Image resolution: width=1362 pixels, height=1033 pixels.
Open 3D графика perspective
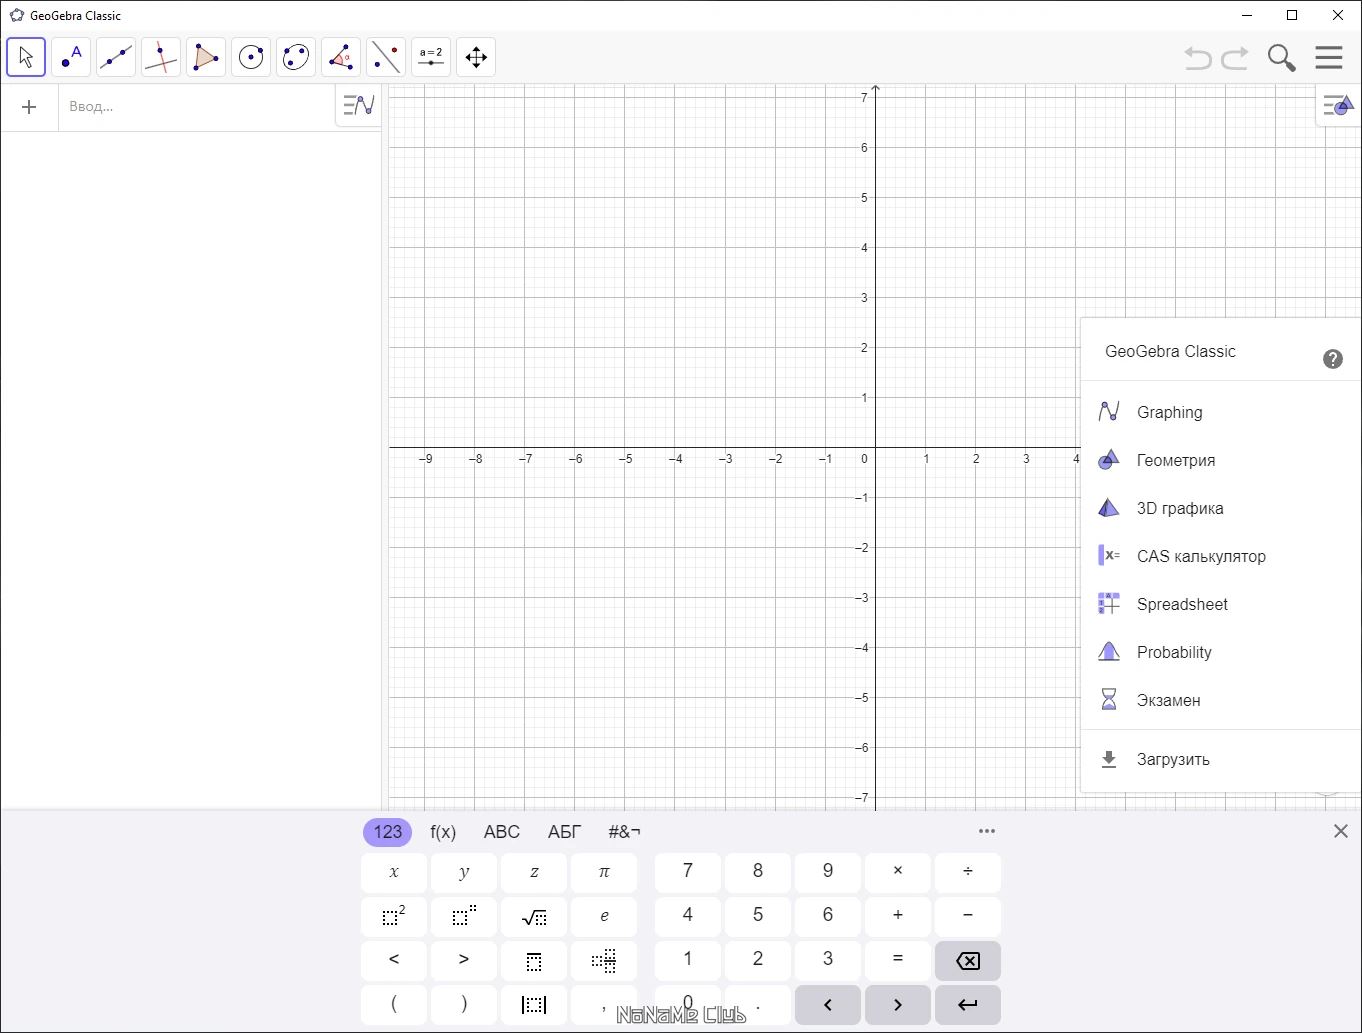1220,508
